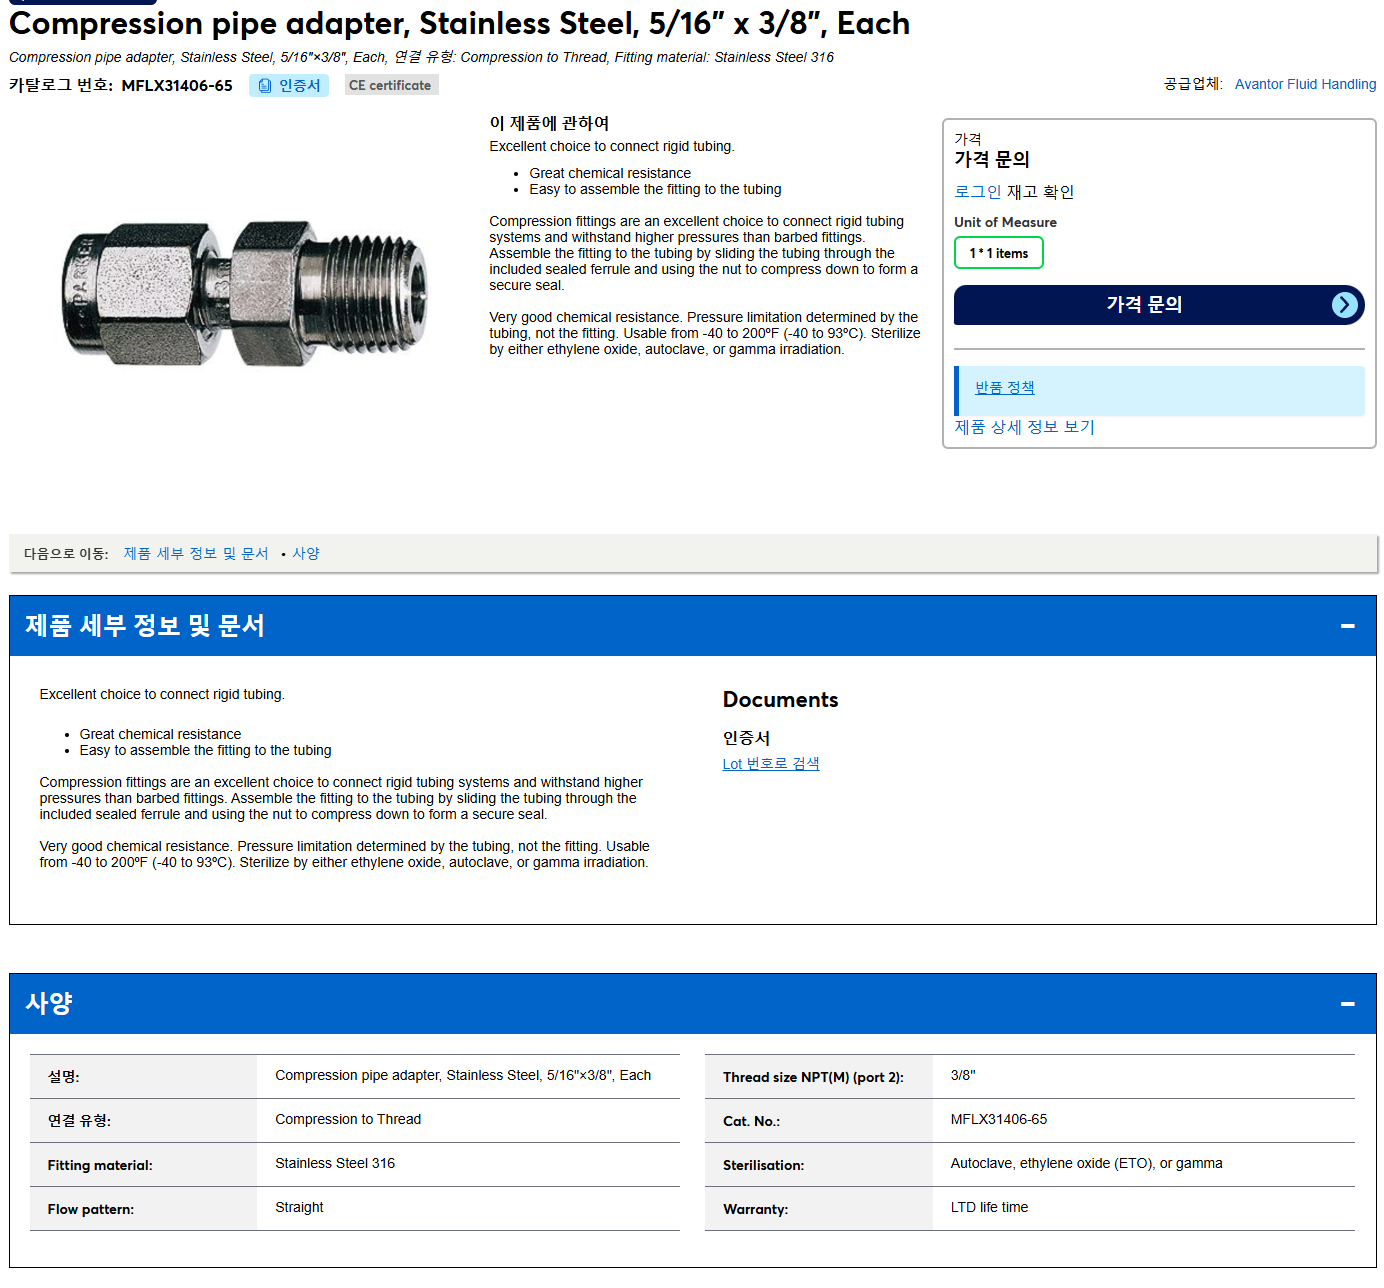
Task: Click the 인증서 badge button
Action: coord(289,86)
